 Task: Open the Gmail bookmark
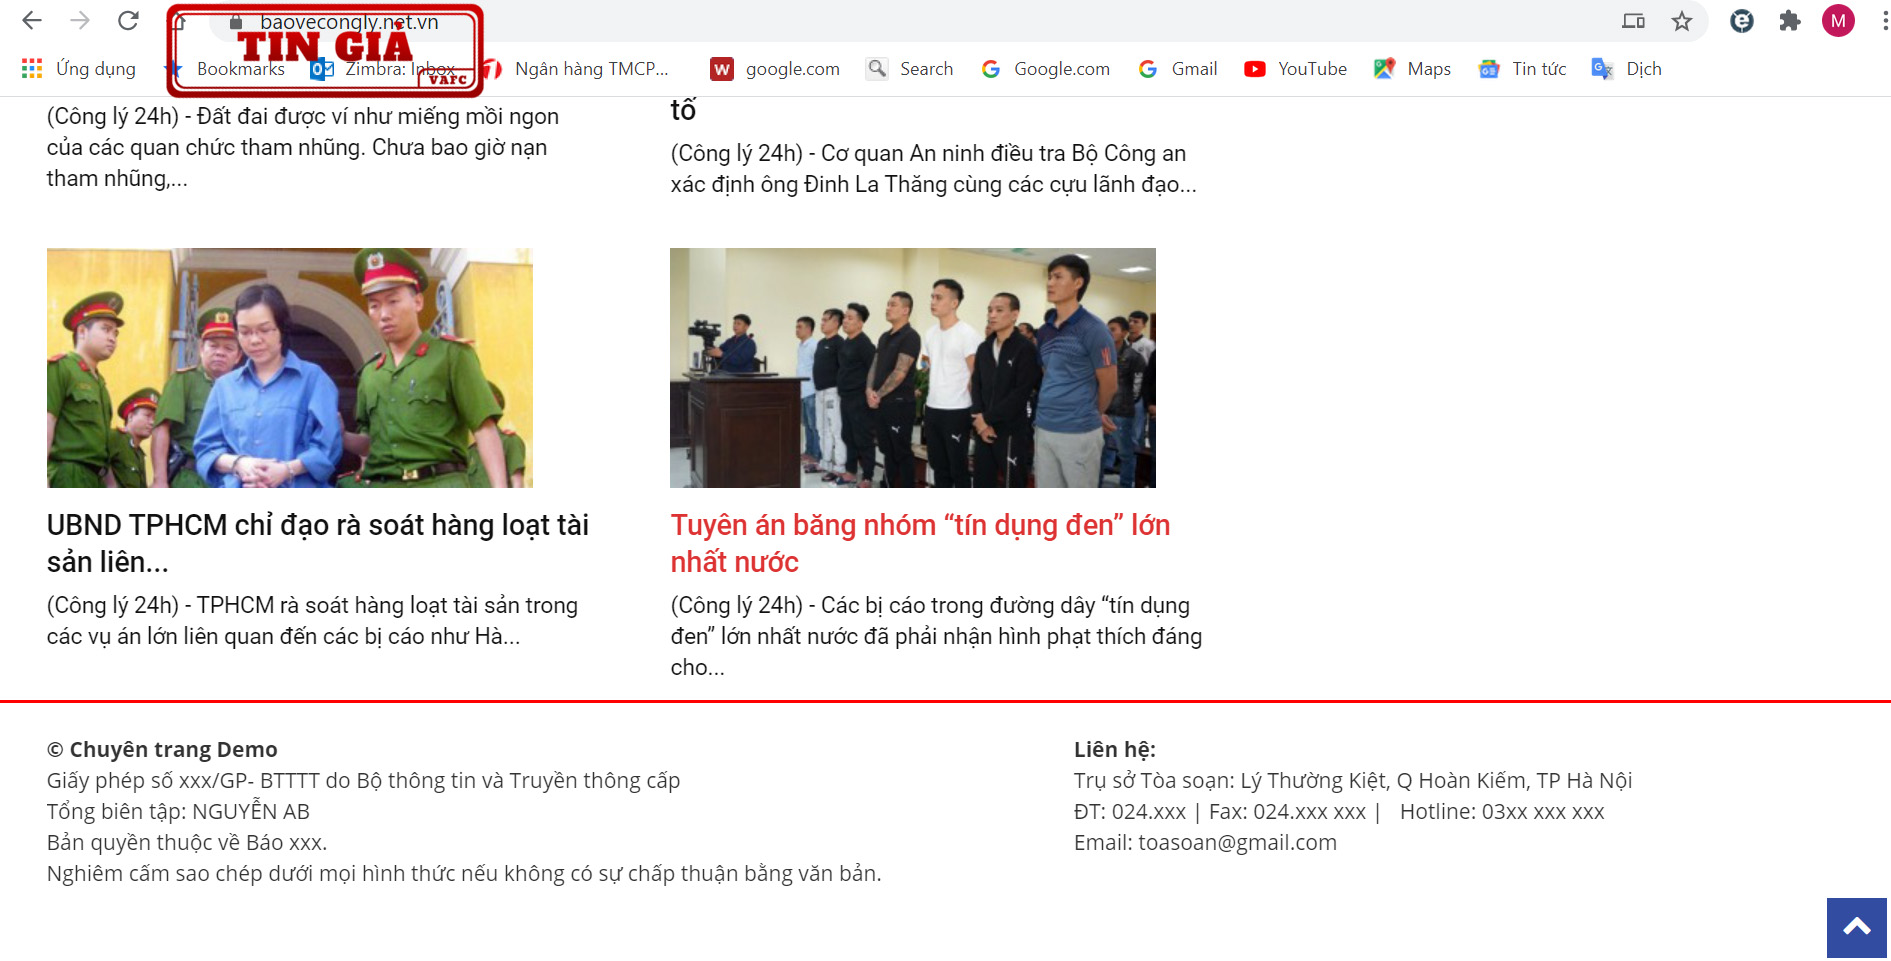tap(1178, 69)
